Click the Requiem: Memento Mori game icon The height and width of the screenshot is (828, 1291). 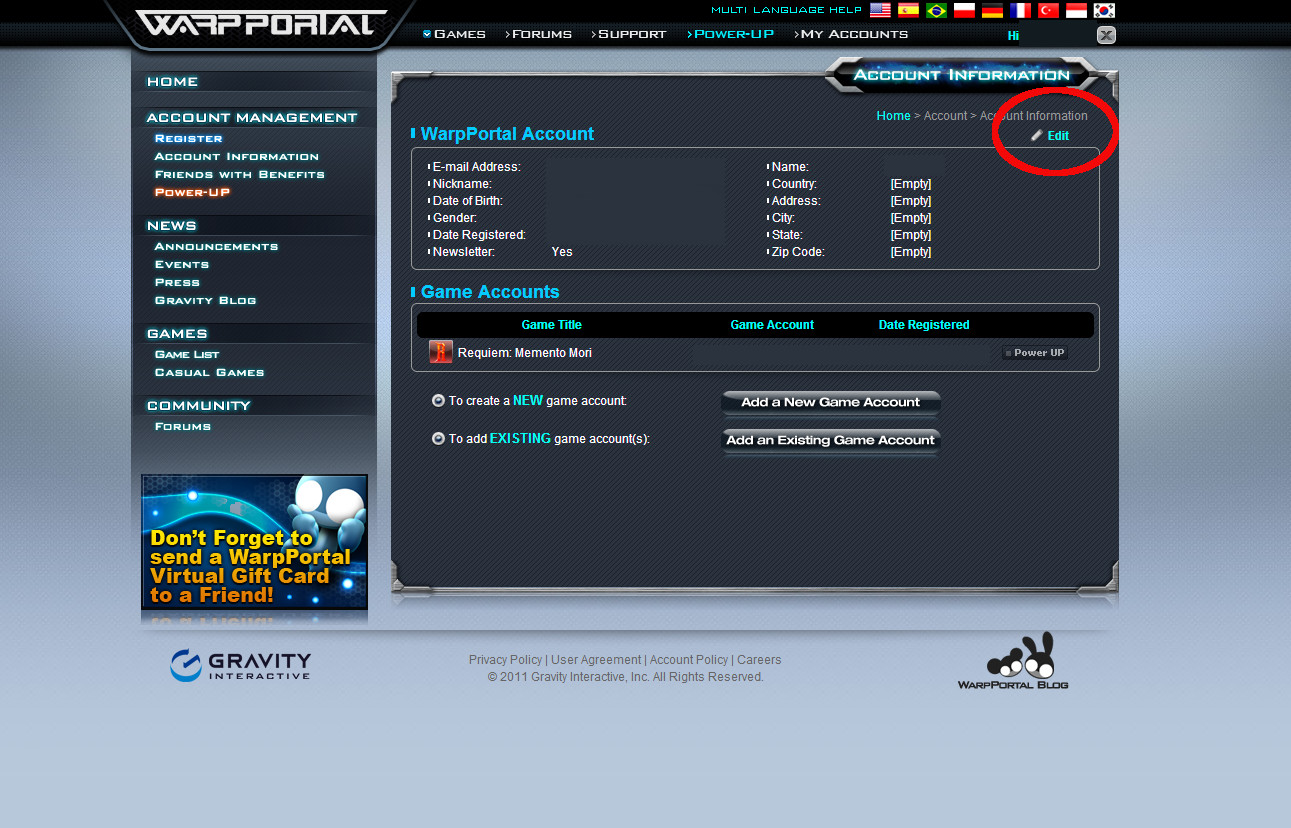point(441,352)
